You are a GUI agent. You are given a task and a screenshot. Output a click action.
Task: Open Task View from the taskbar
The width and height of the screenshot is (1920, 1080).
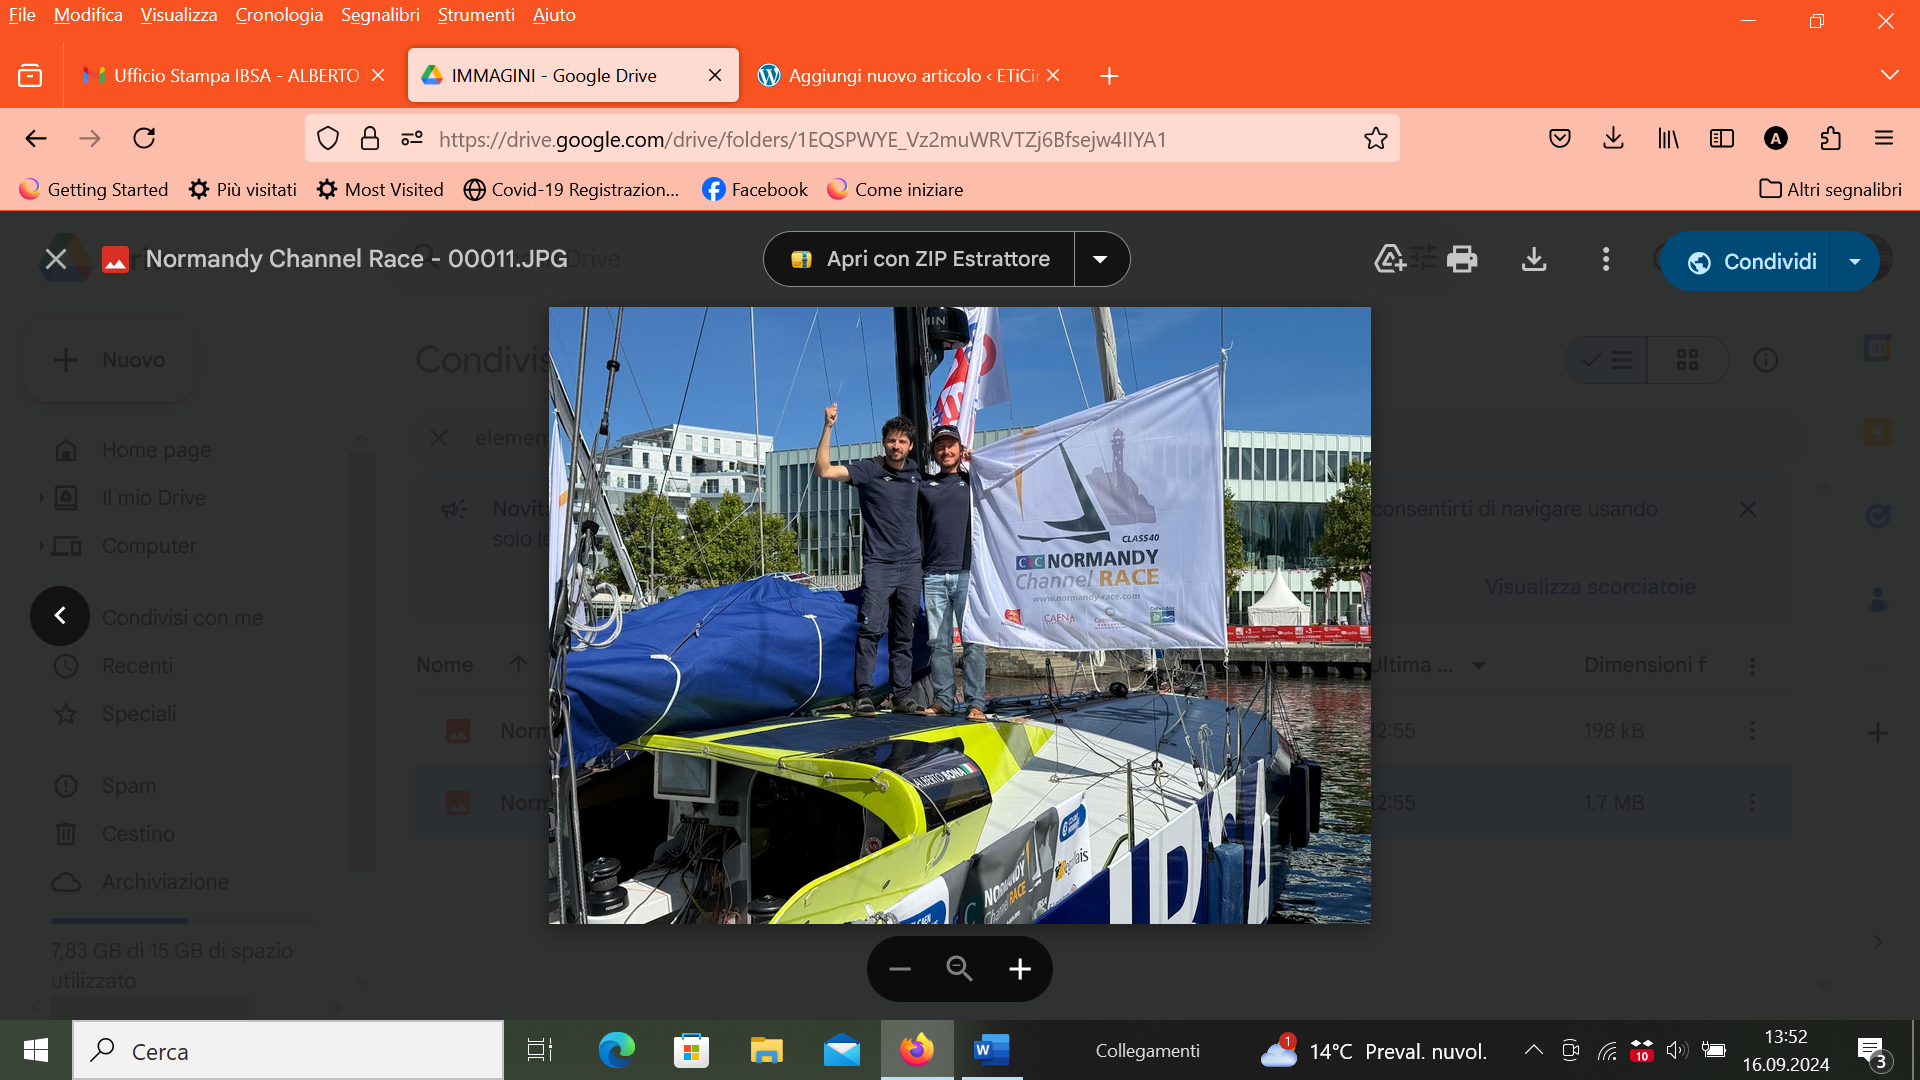540,1050
